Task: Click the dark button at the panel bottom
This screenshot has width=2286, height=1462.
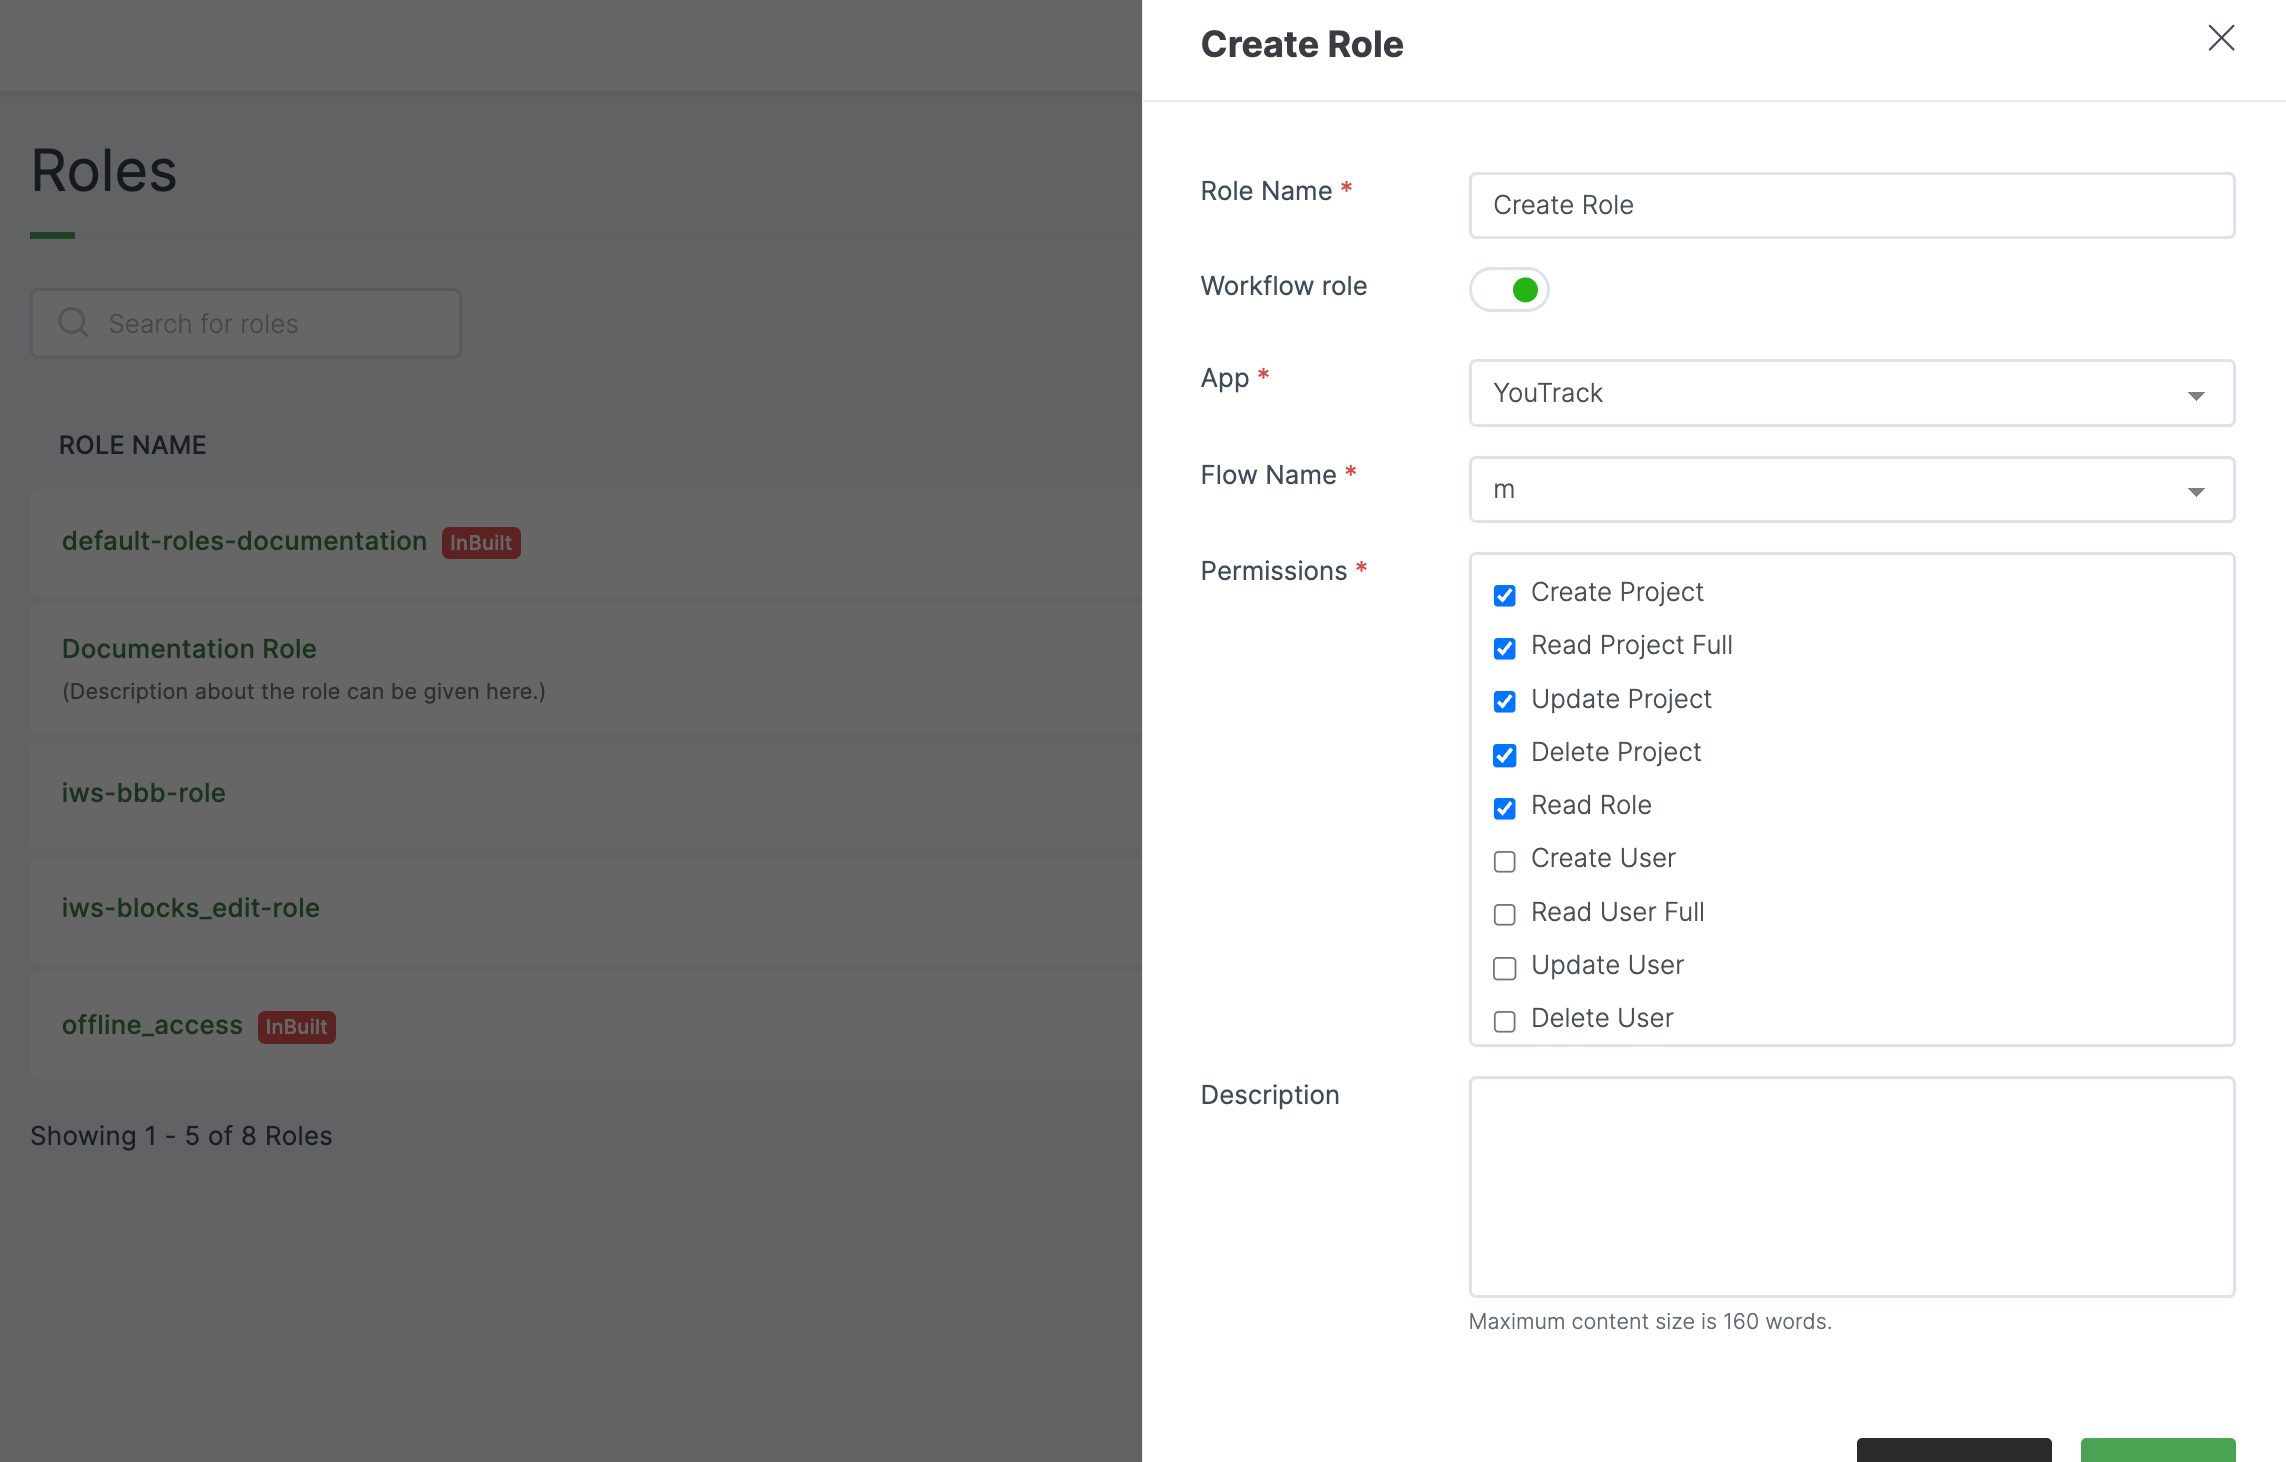Action: pos(1954,1450)
